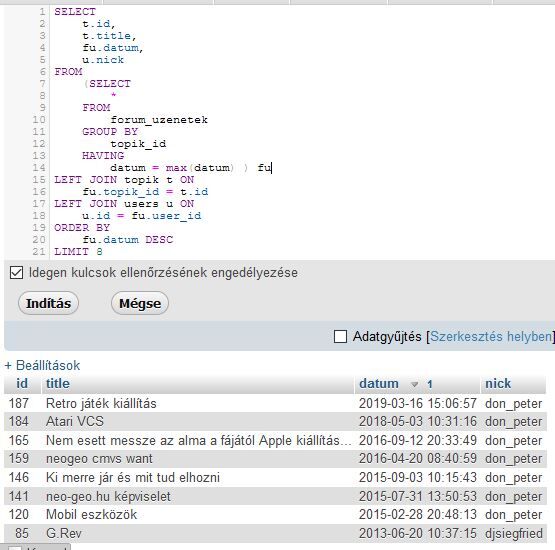Sort results by the title column header

pyautogui.click(x=58, y=384)
